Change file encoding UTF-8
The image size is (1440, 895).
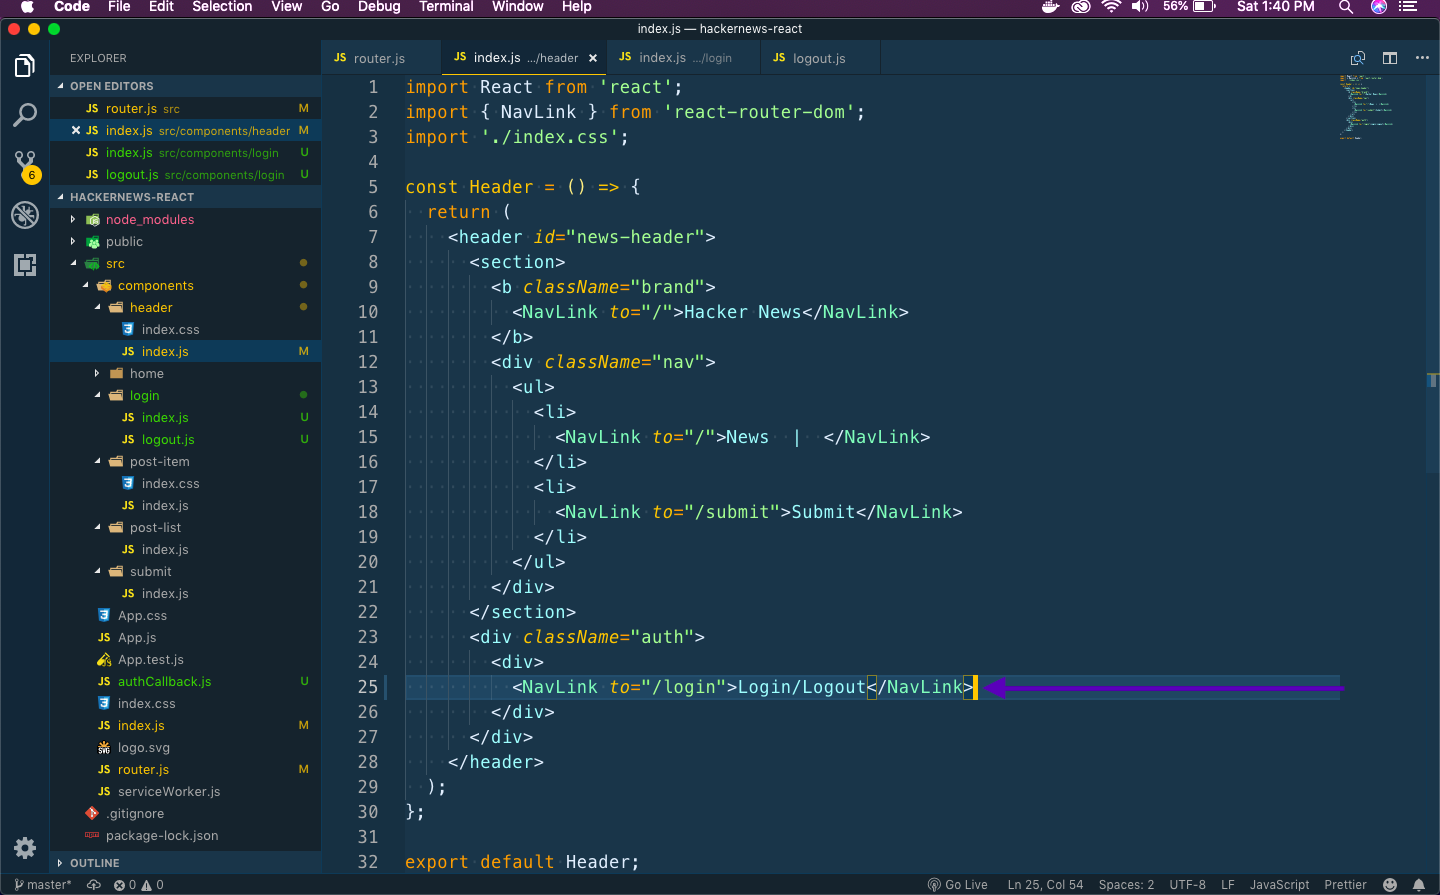(x=1187, y=885)
